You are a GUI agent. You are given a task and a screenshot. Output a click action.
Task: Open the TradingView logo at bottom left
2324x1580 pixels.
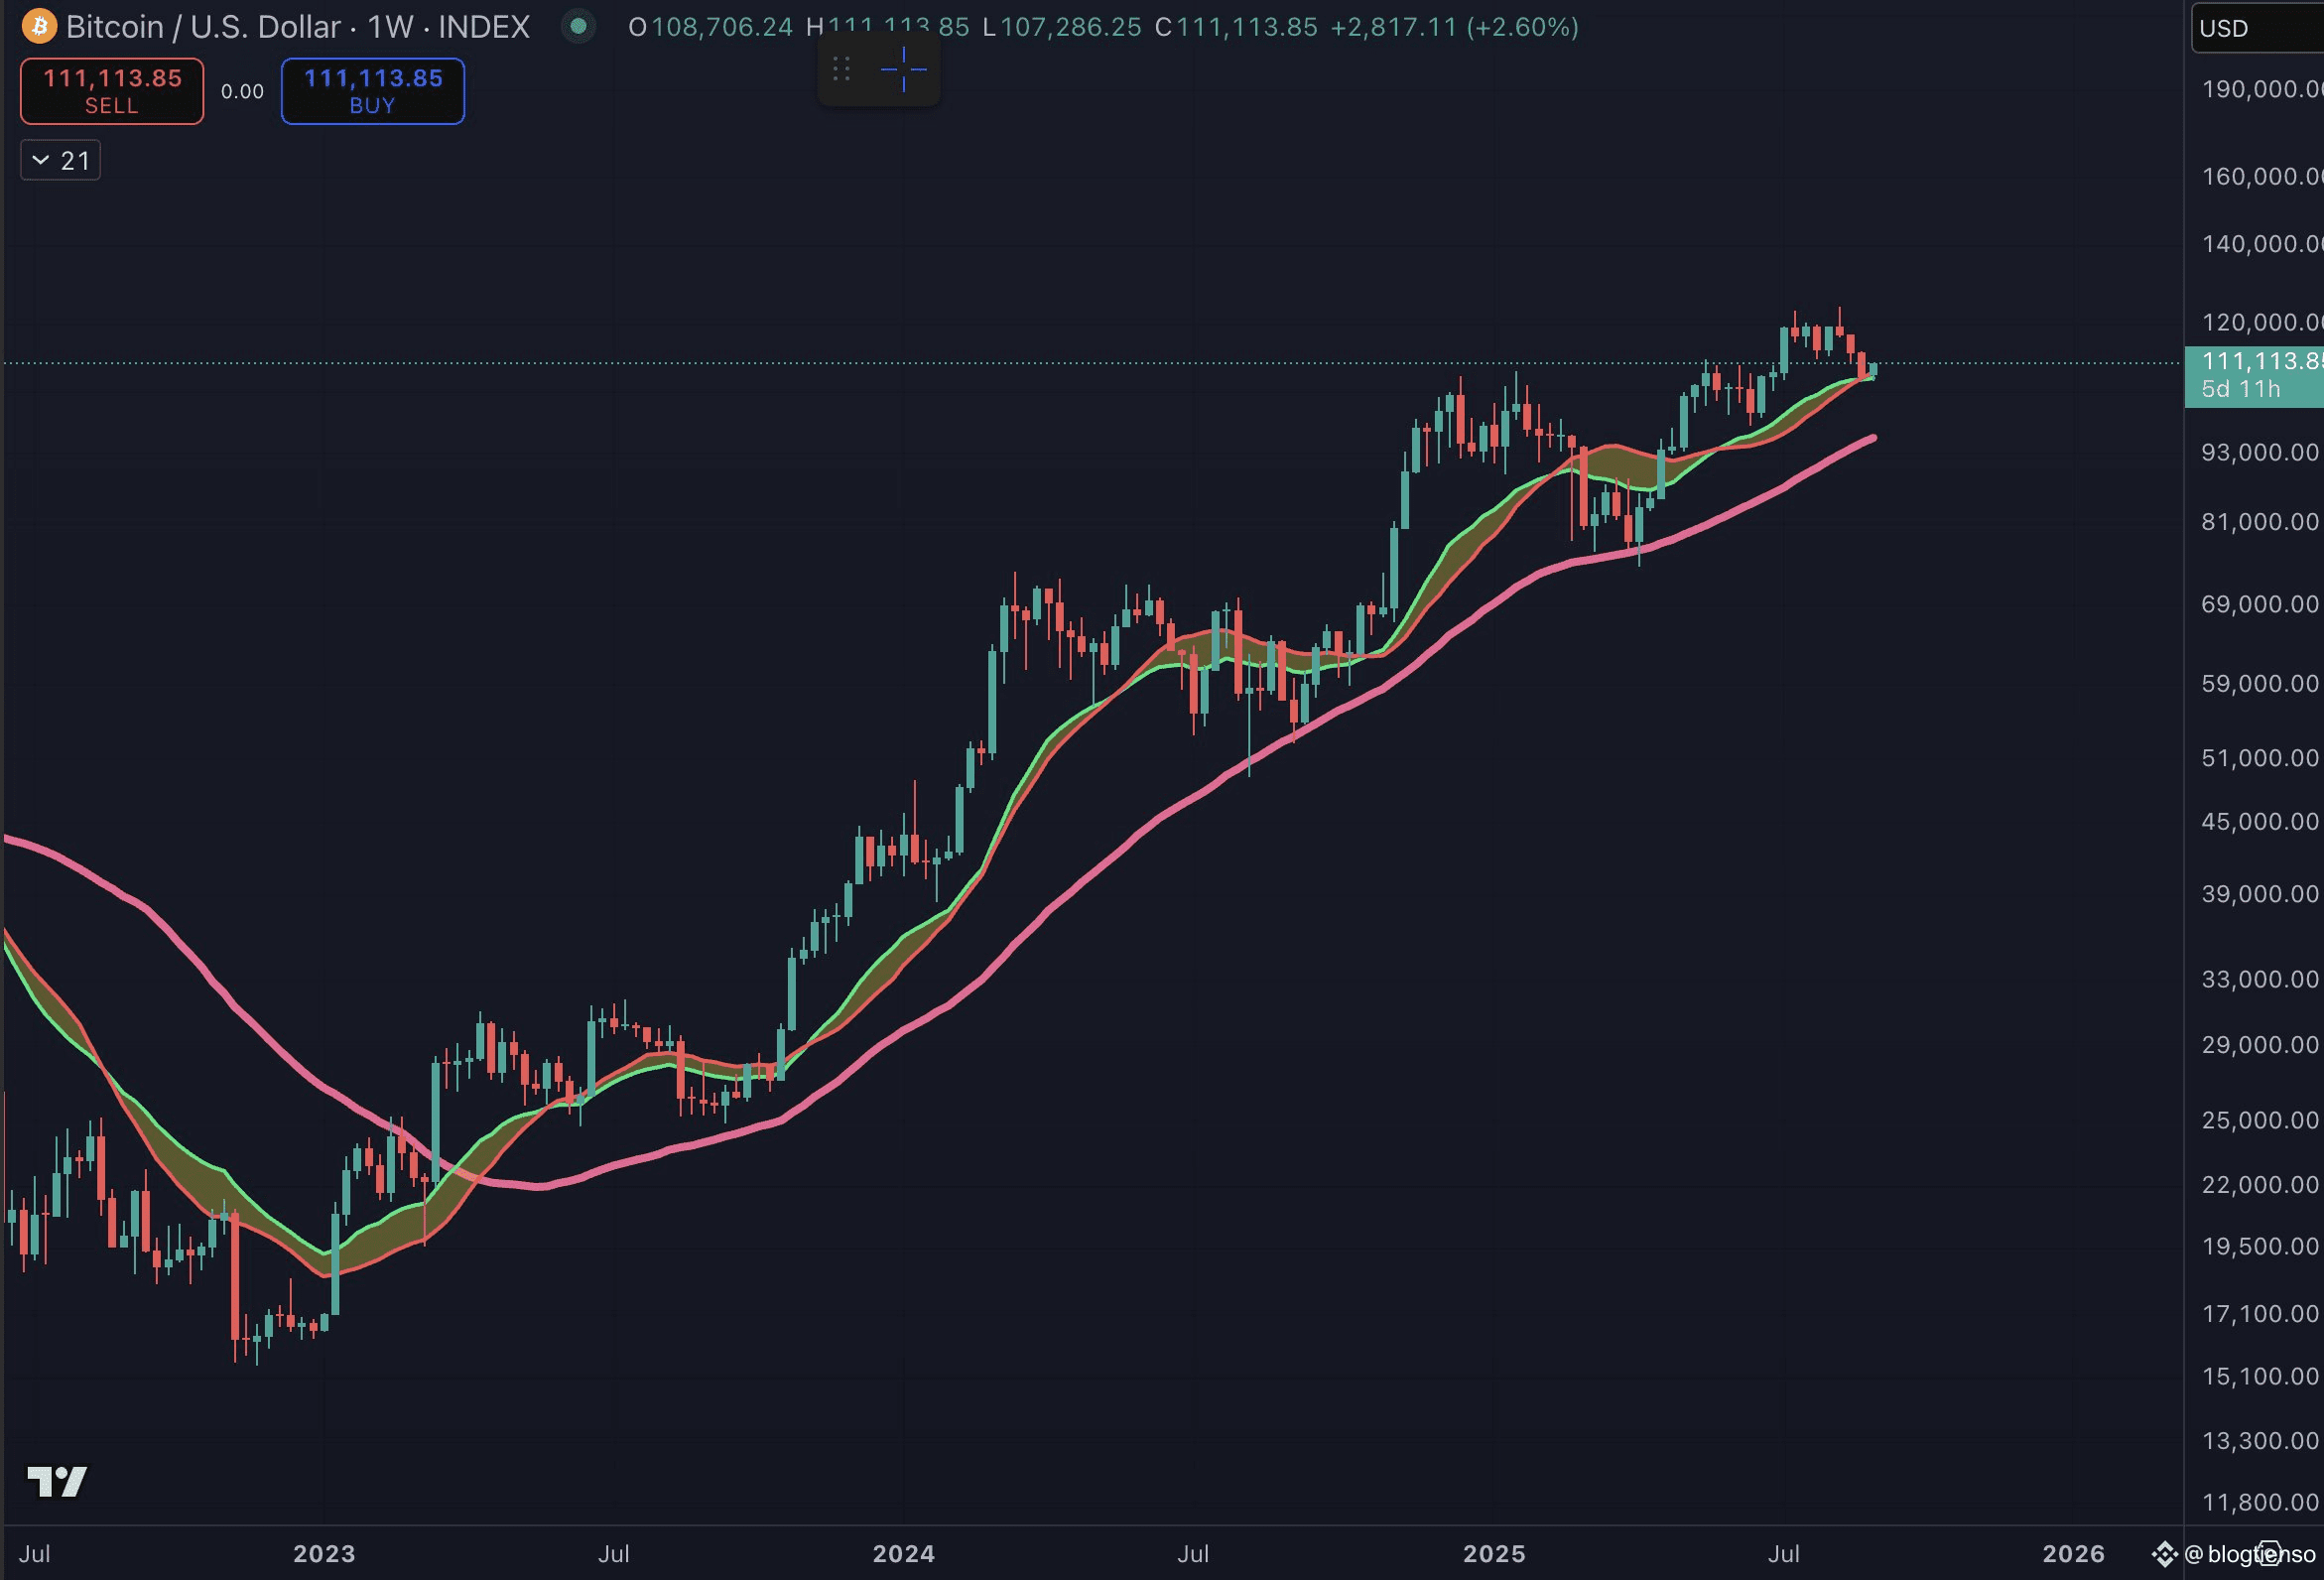(x=57, y=1481)
